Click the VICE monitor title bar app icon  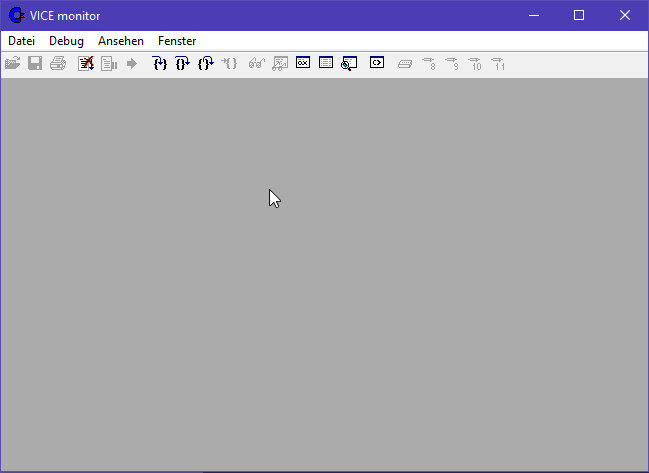(x=16, y=15)
